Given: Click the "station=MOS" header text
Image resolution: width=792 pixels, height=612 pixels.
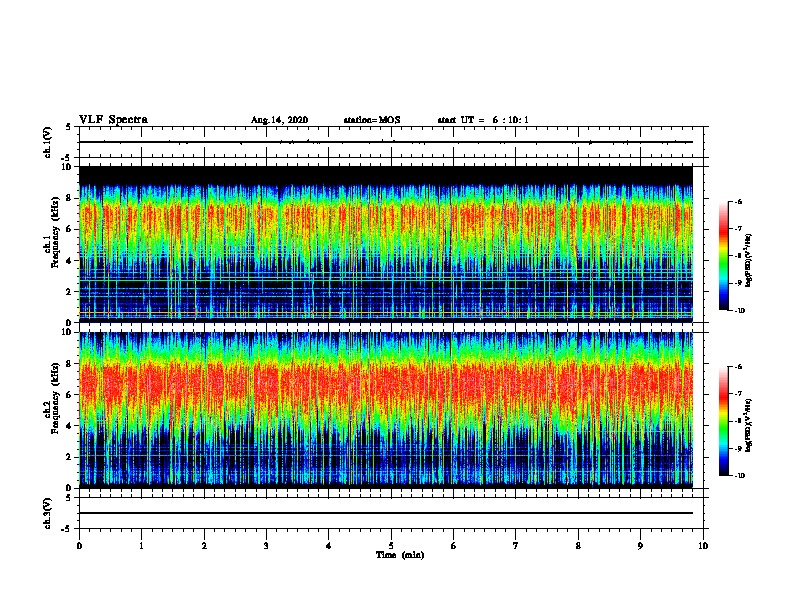Looking at the screenshot, I should [x=372, y=120].
